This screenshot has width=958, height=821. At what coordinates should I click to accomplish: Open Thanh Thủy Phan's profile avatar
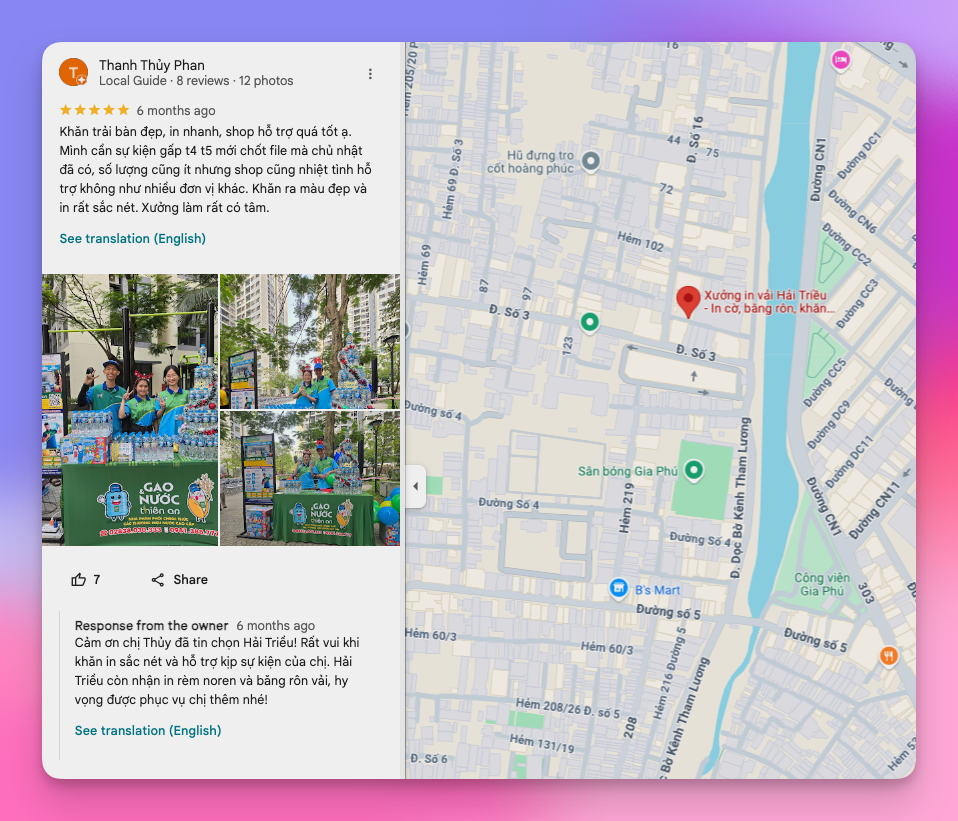pyautogui.click(x=73, y=73)
